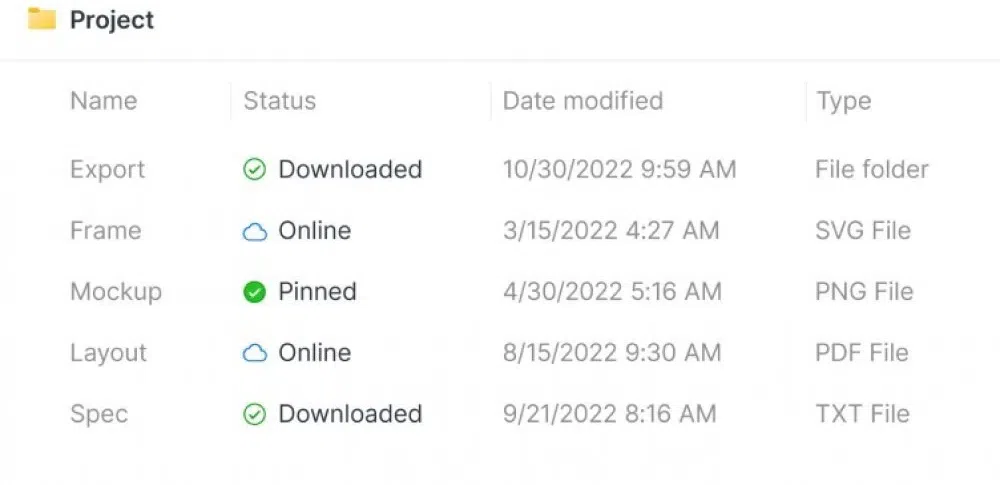Click the green Pinned icon for Mockup
The width and height of the screenshot is (1000, 485).
pos(255,293)
